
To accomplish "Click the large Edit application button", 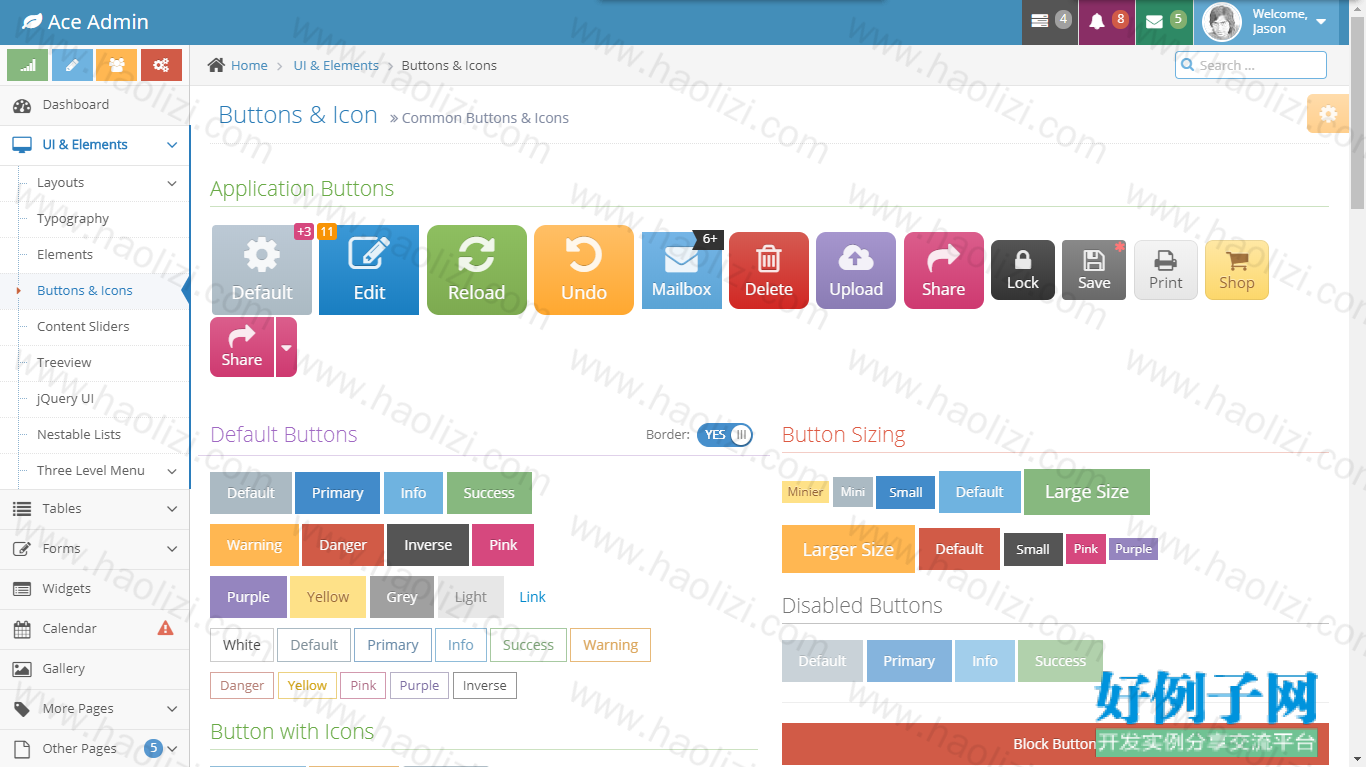I will 369,270.
